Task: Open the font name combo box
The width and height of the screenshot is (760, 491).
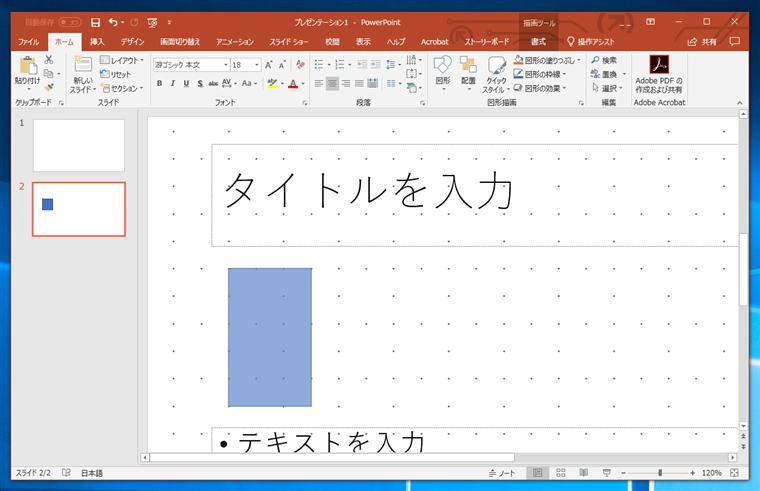Action: pos(191,64)
